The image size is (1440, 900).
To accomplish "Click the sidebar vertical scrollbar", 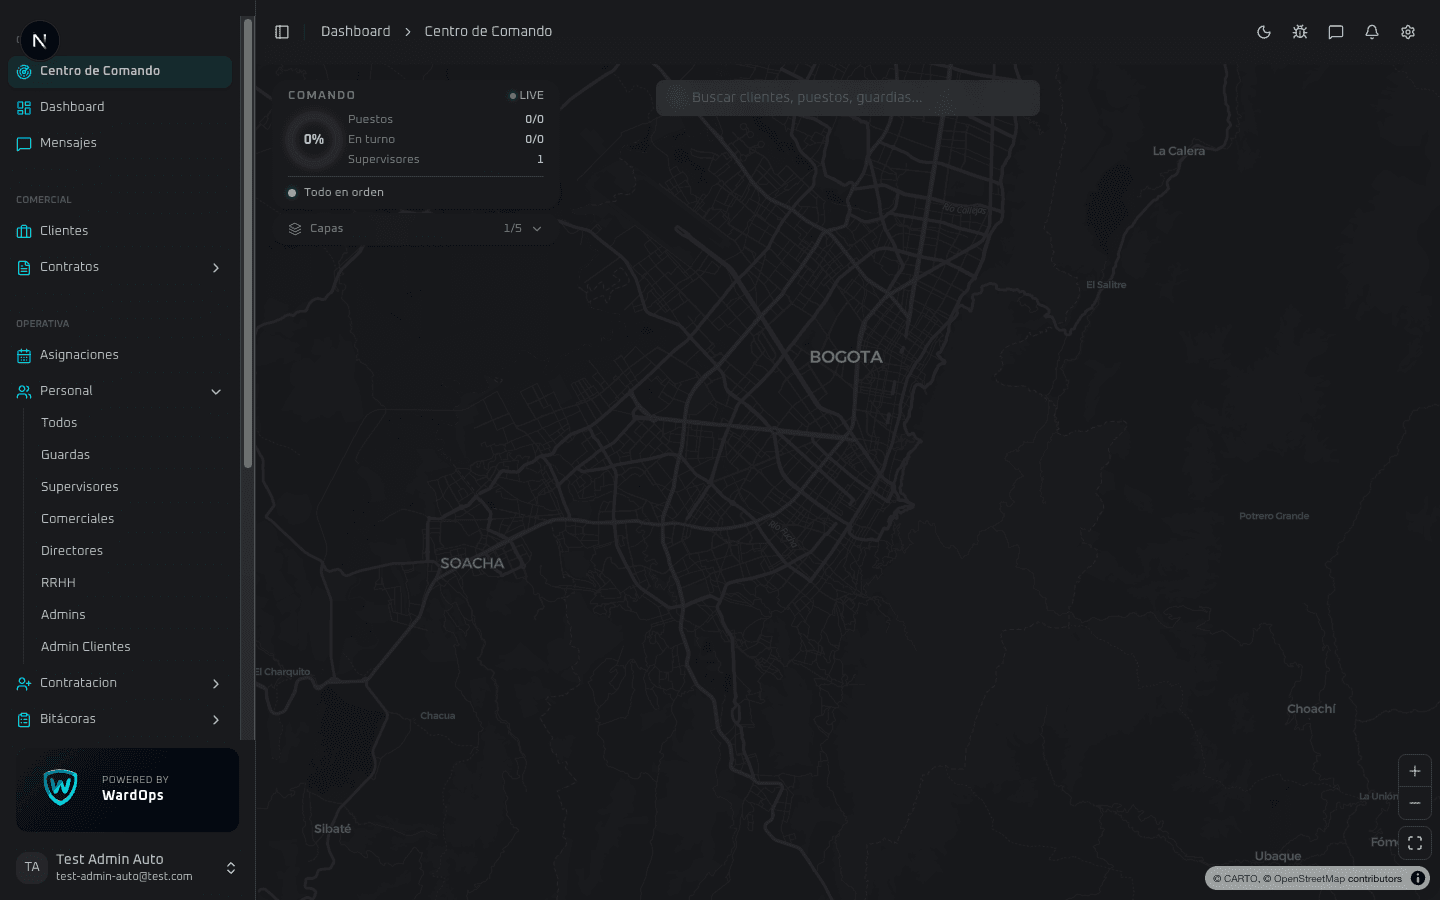I will coord(248,240).
